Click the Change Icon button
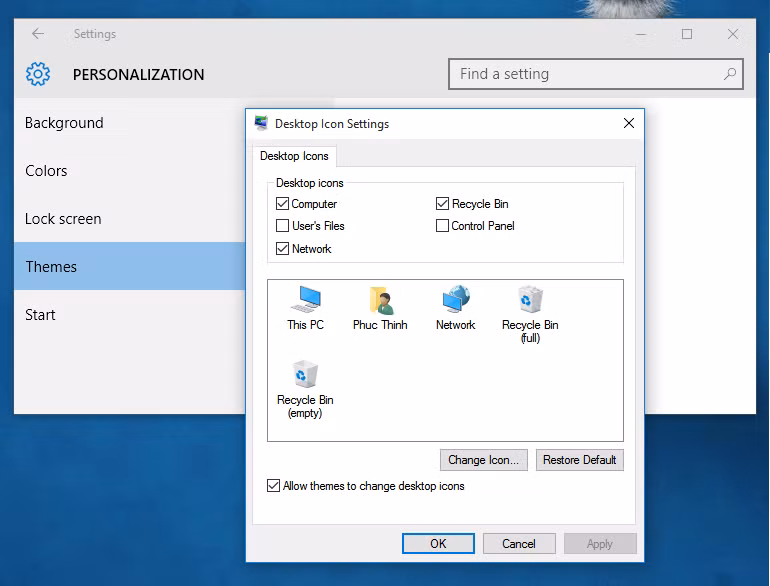Screen dimensions: 770x586 click(483, 460)
